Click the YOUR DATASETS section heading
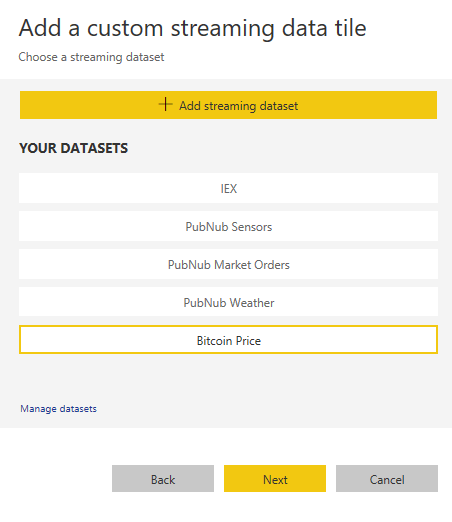This screenshot has height=522, width=452. tap(73, 148)
